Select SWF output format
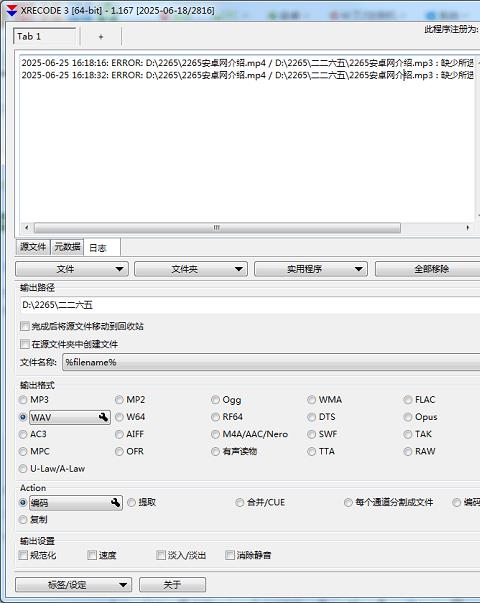The width and height of the screenshot is (480, 603). click(312, 435)
